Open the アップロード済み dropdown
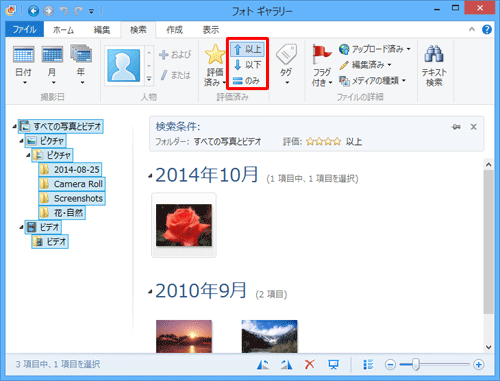 click(x=374, y=49)
